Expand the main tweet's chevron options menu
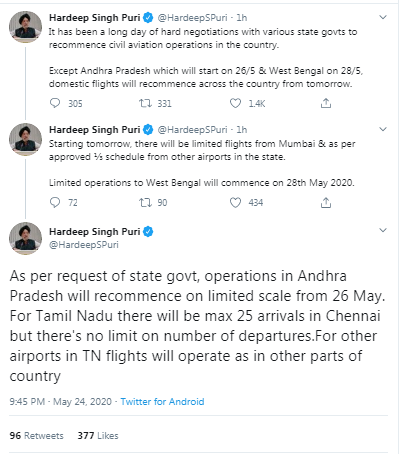This screenshot has height=454, width=401. (x=383, y=230)
